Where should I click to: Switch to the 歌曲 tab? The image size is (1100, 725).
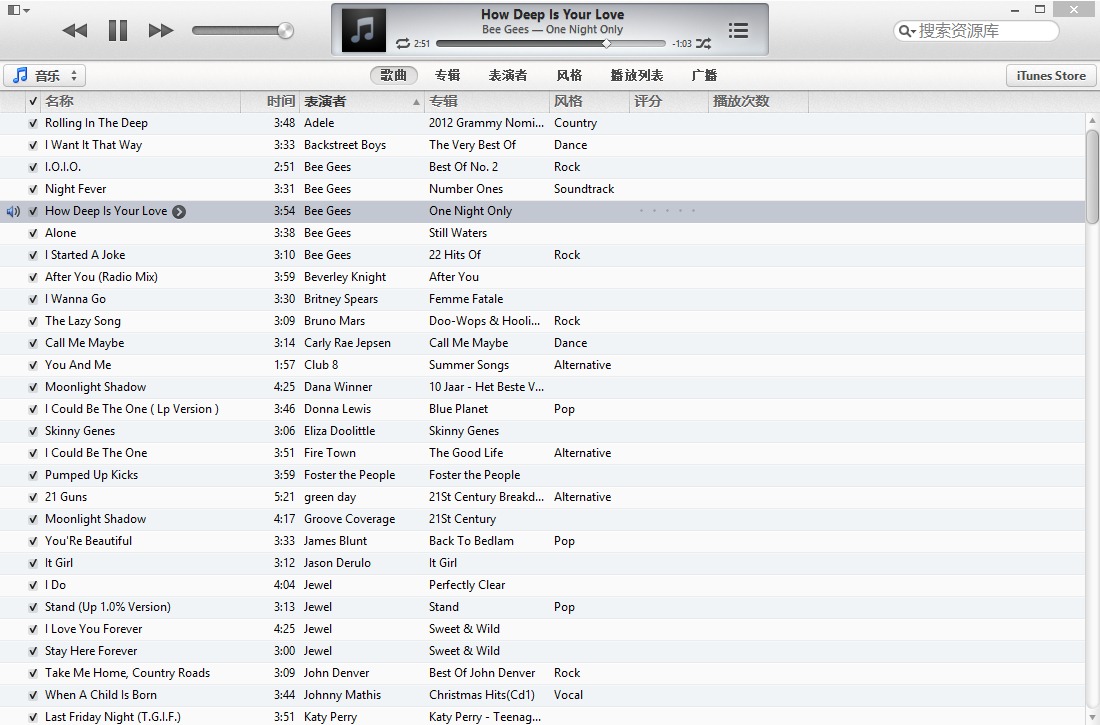(x=394, y=75)
